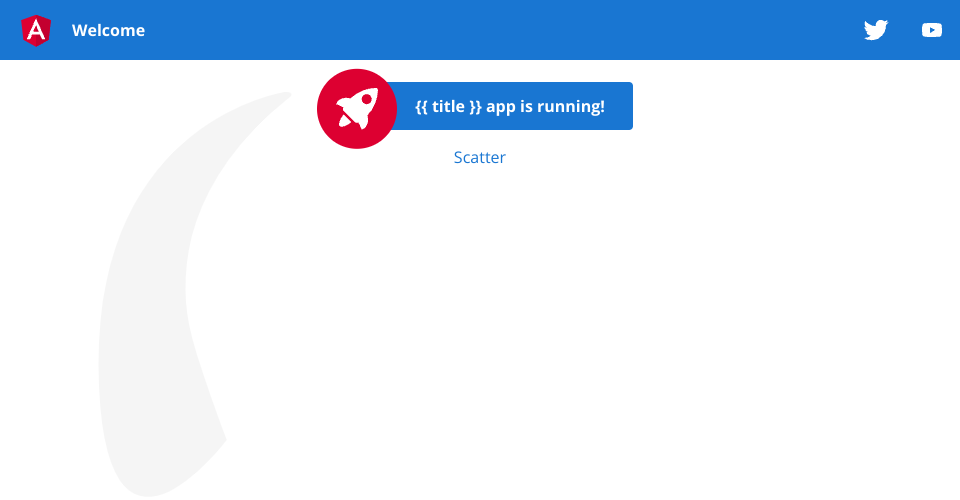Viewport: 960px width, 500px height.
Task: Click the porthole window on the rocket
Action: [x=366, y=99]
